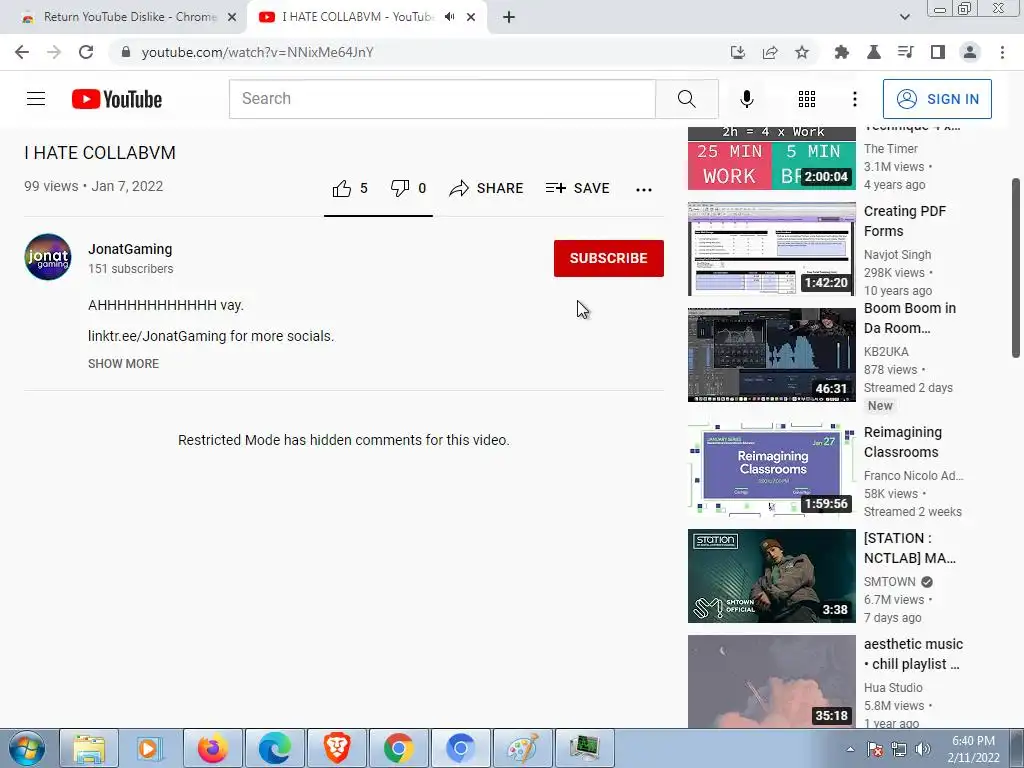This screenshot has height=768, width=1024.
Task: Open The Timer 2:00:04 video thumbnail
Action: tap(771, 158)
